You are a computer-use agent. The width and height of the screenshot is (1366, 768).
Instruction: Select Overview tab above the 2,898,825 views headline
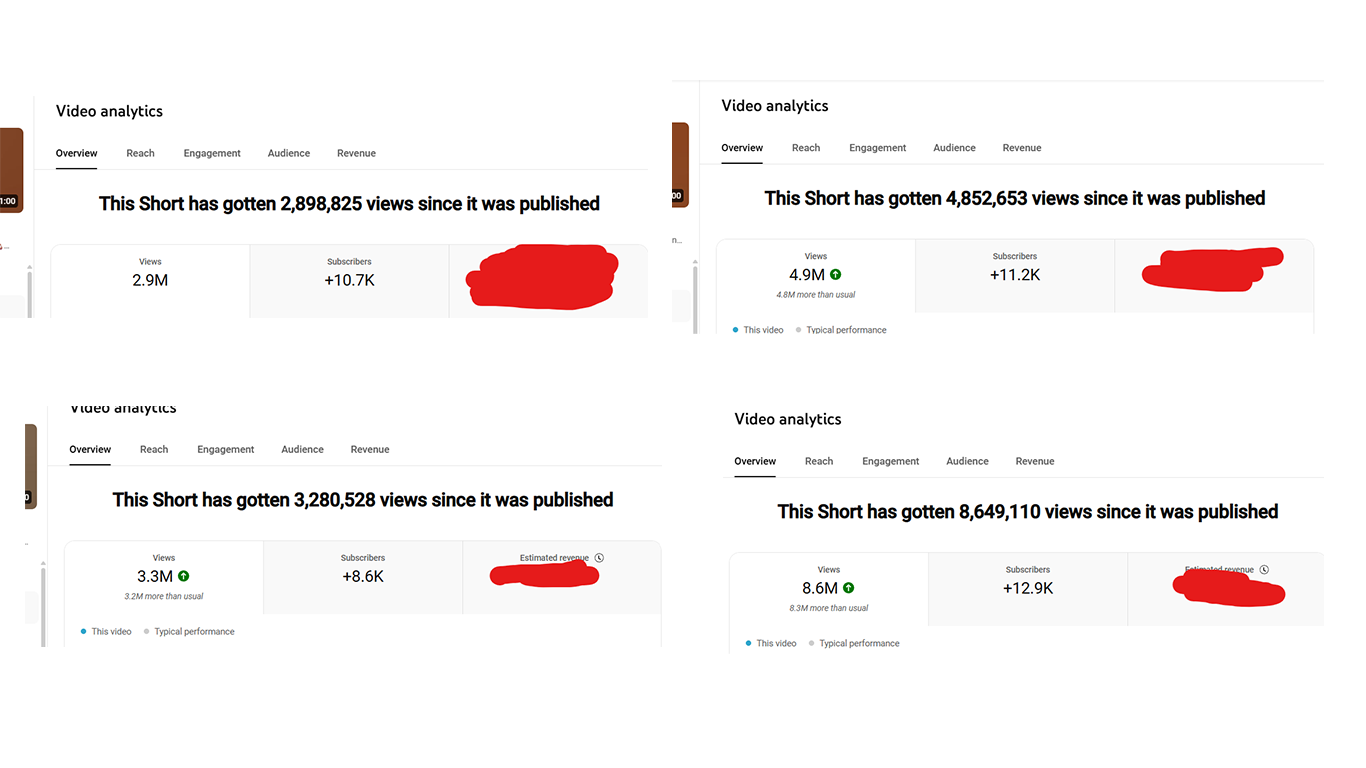[x=77, y=153]
